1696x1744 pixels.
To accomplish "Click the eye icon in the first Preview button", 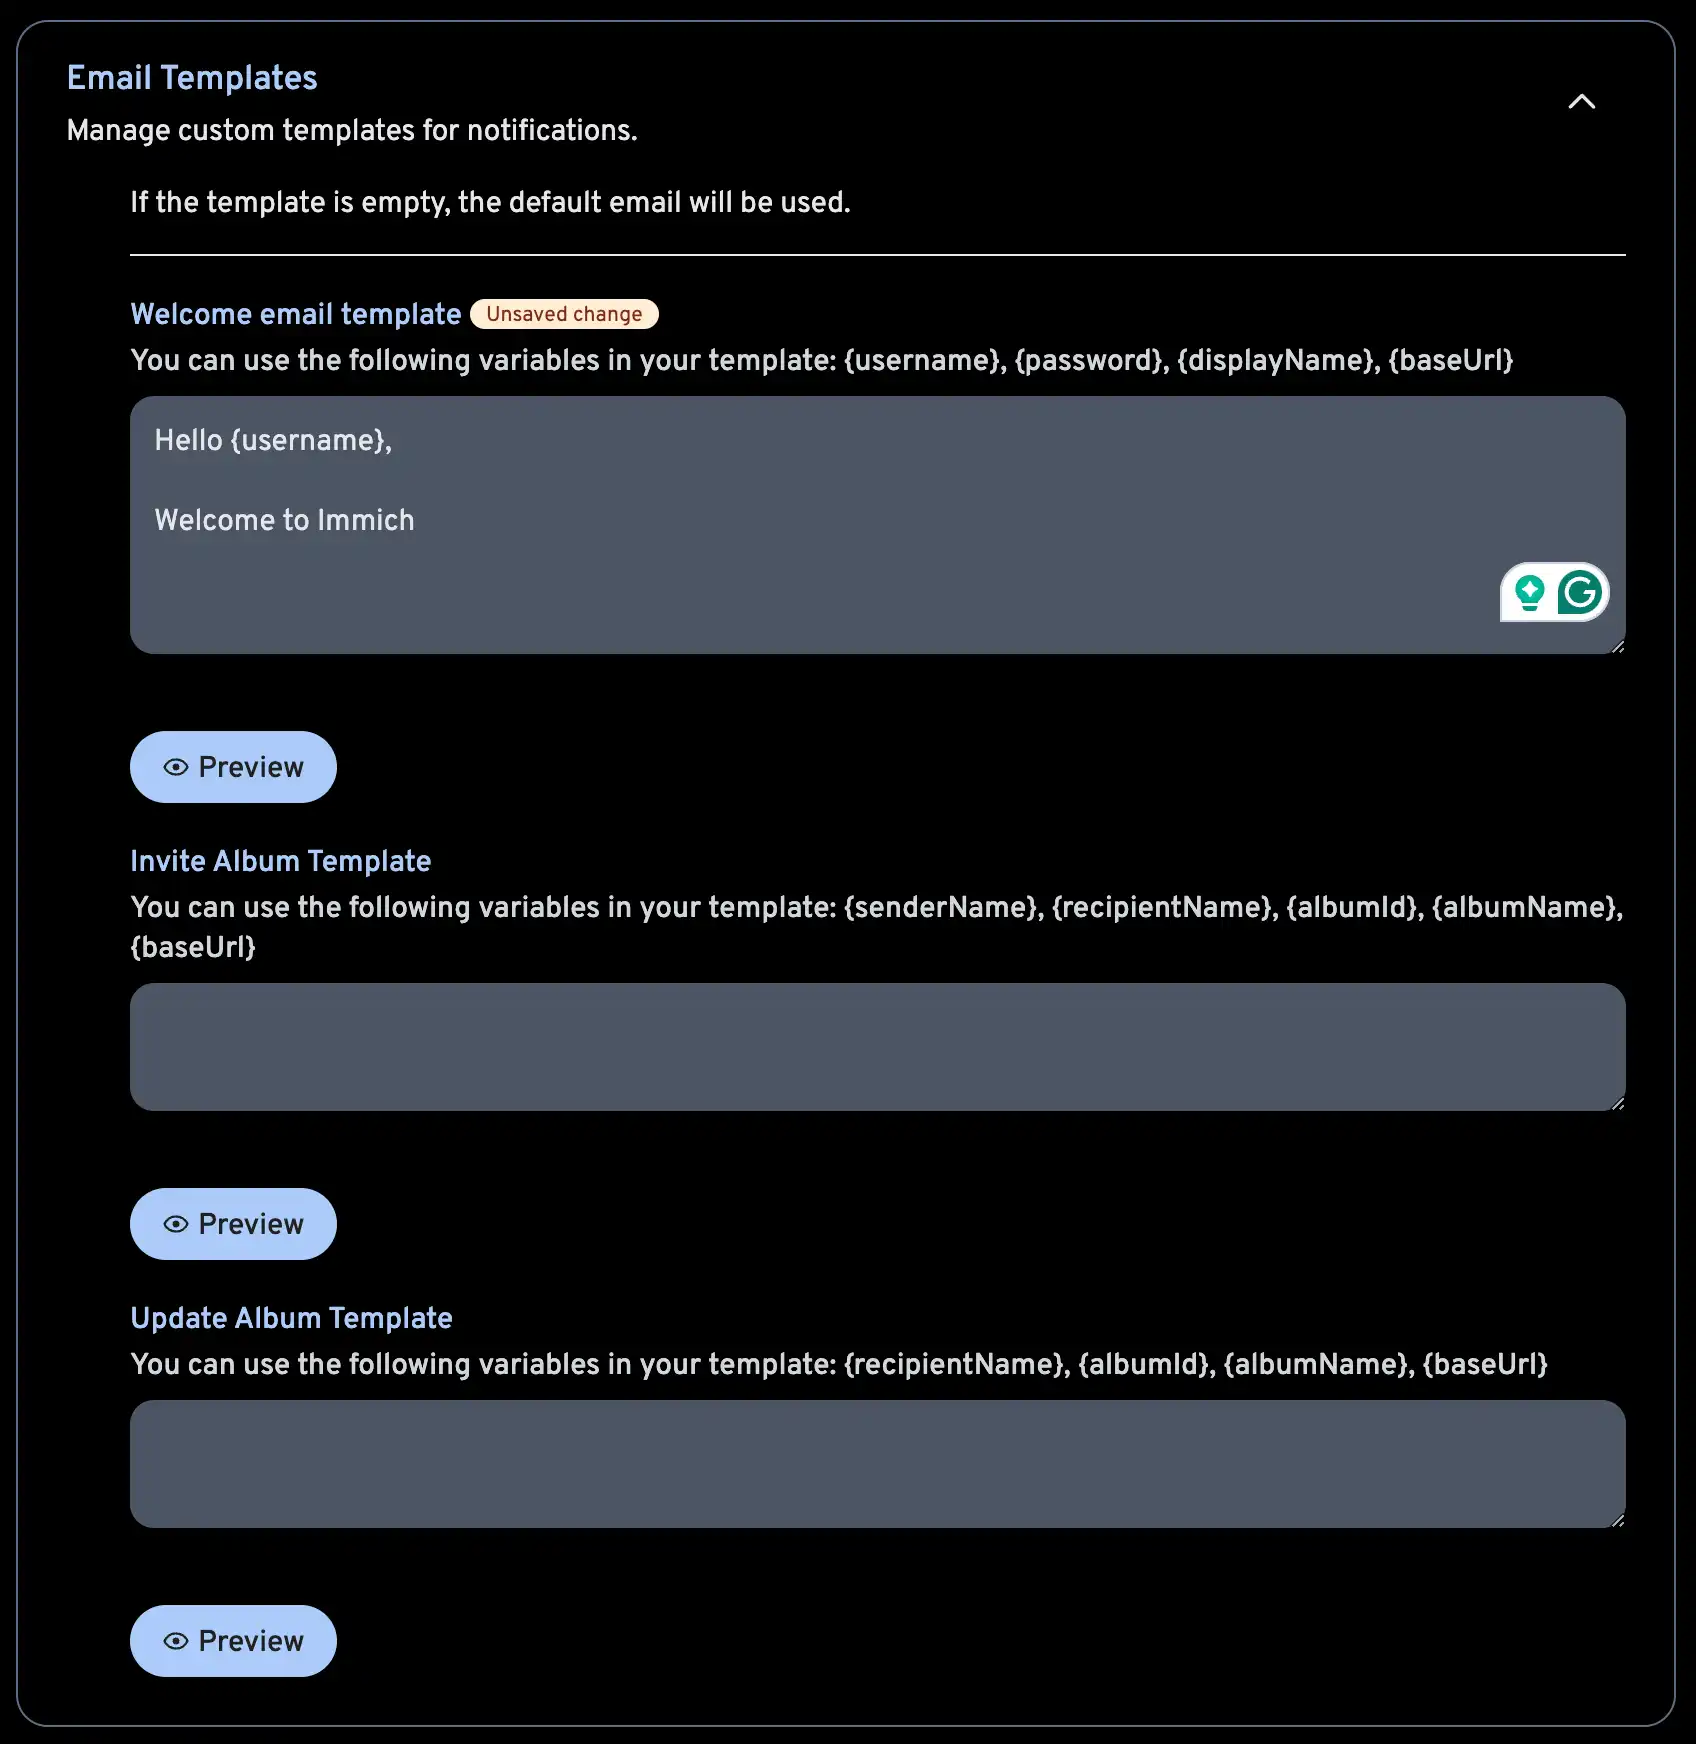I will [x=177, y=767].
